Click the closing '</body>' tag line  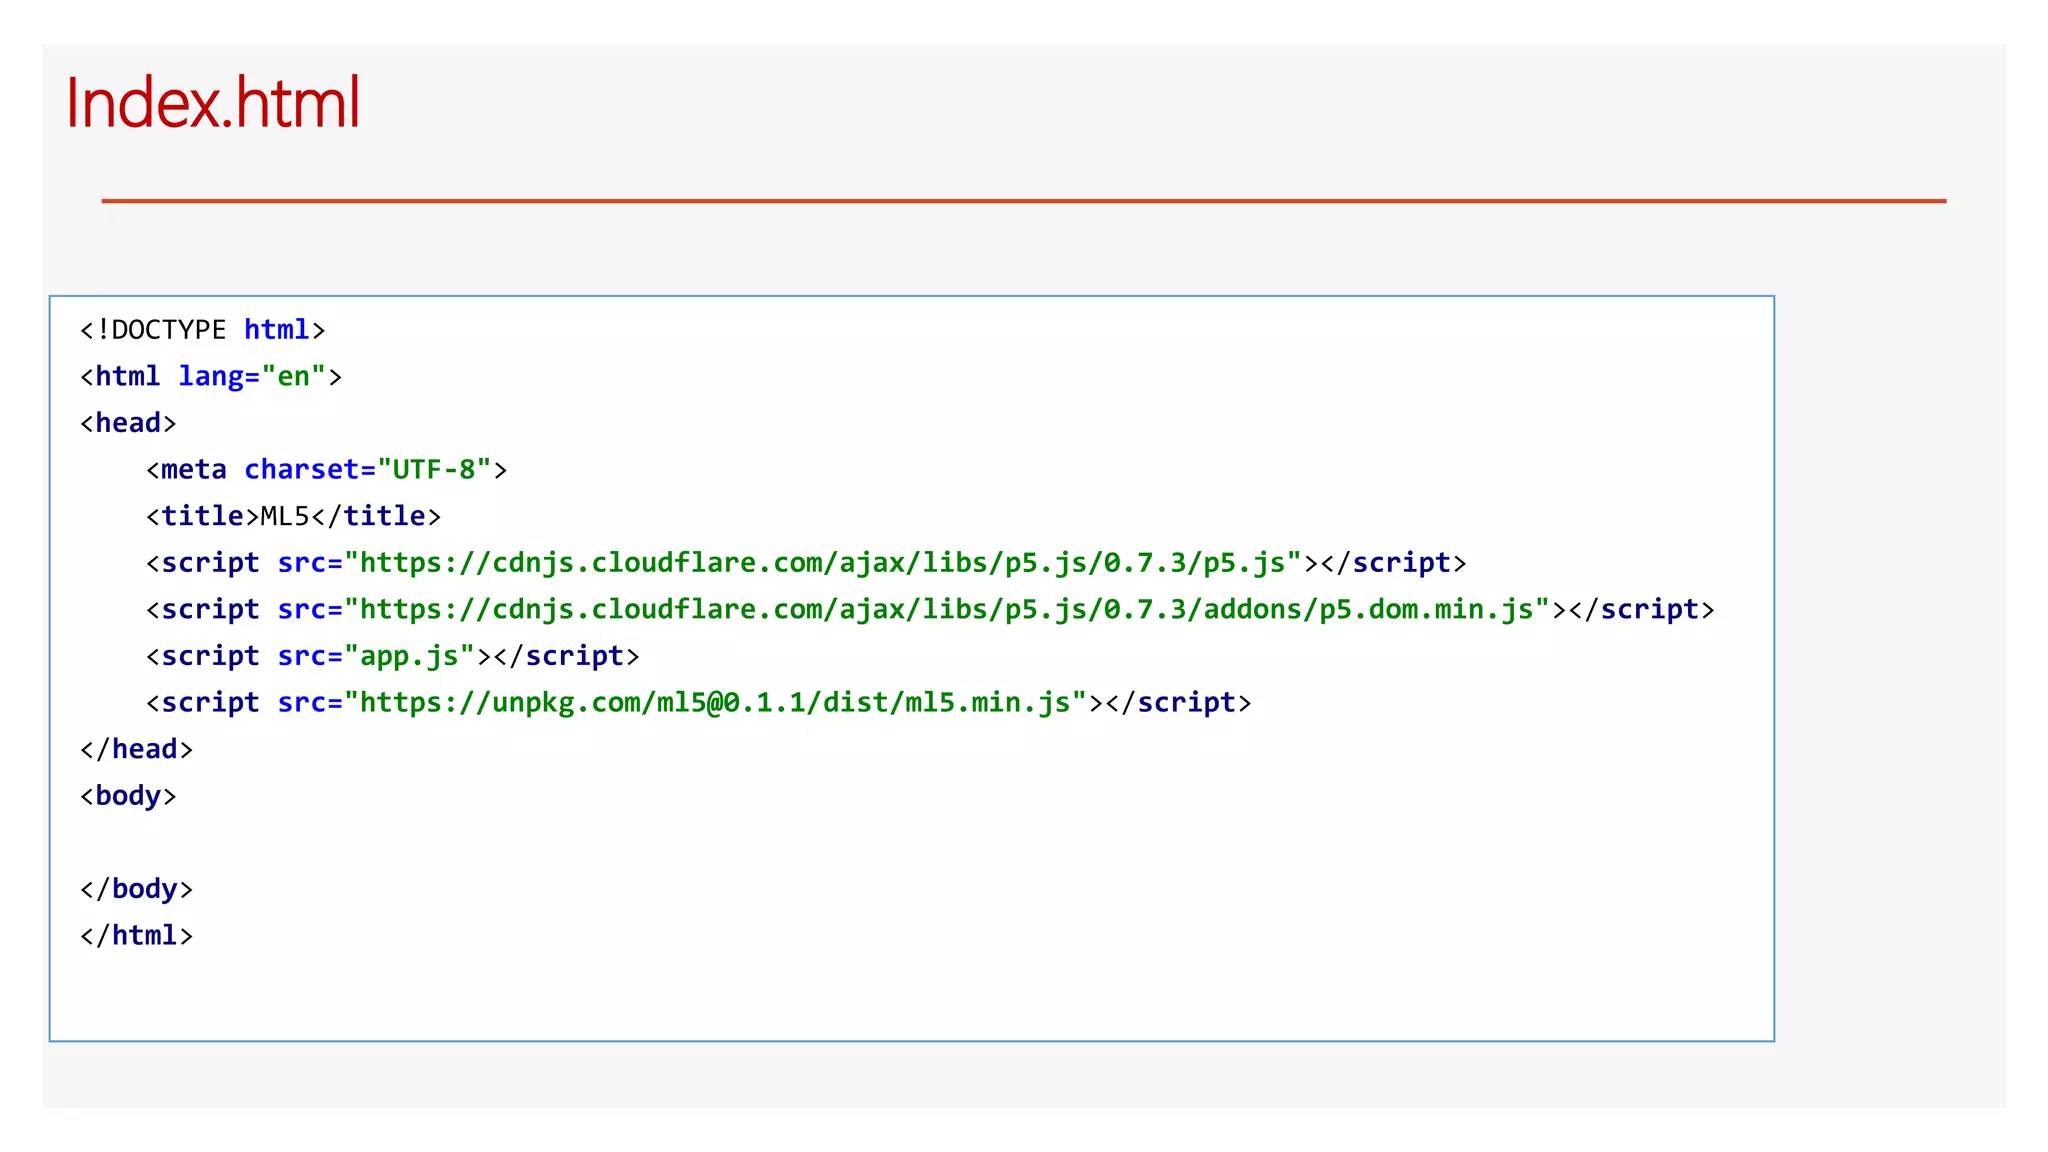click(x=136, y=889)
